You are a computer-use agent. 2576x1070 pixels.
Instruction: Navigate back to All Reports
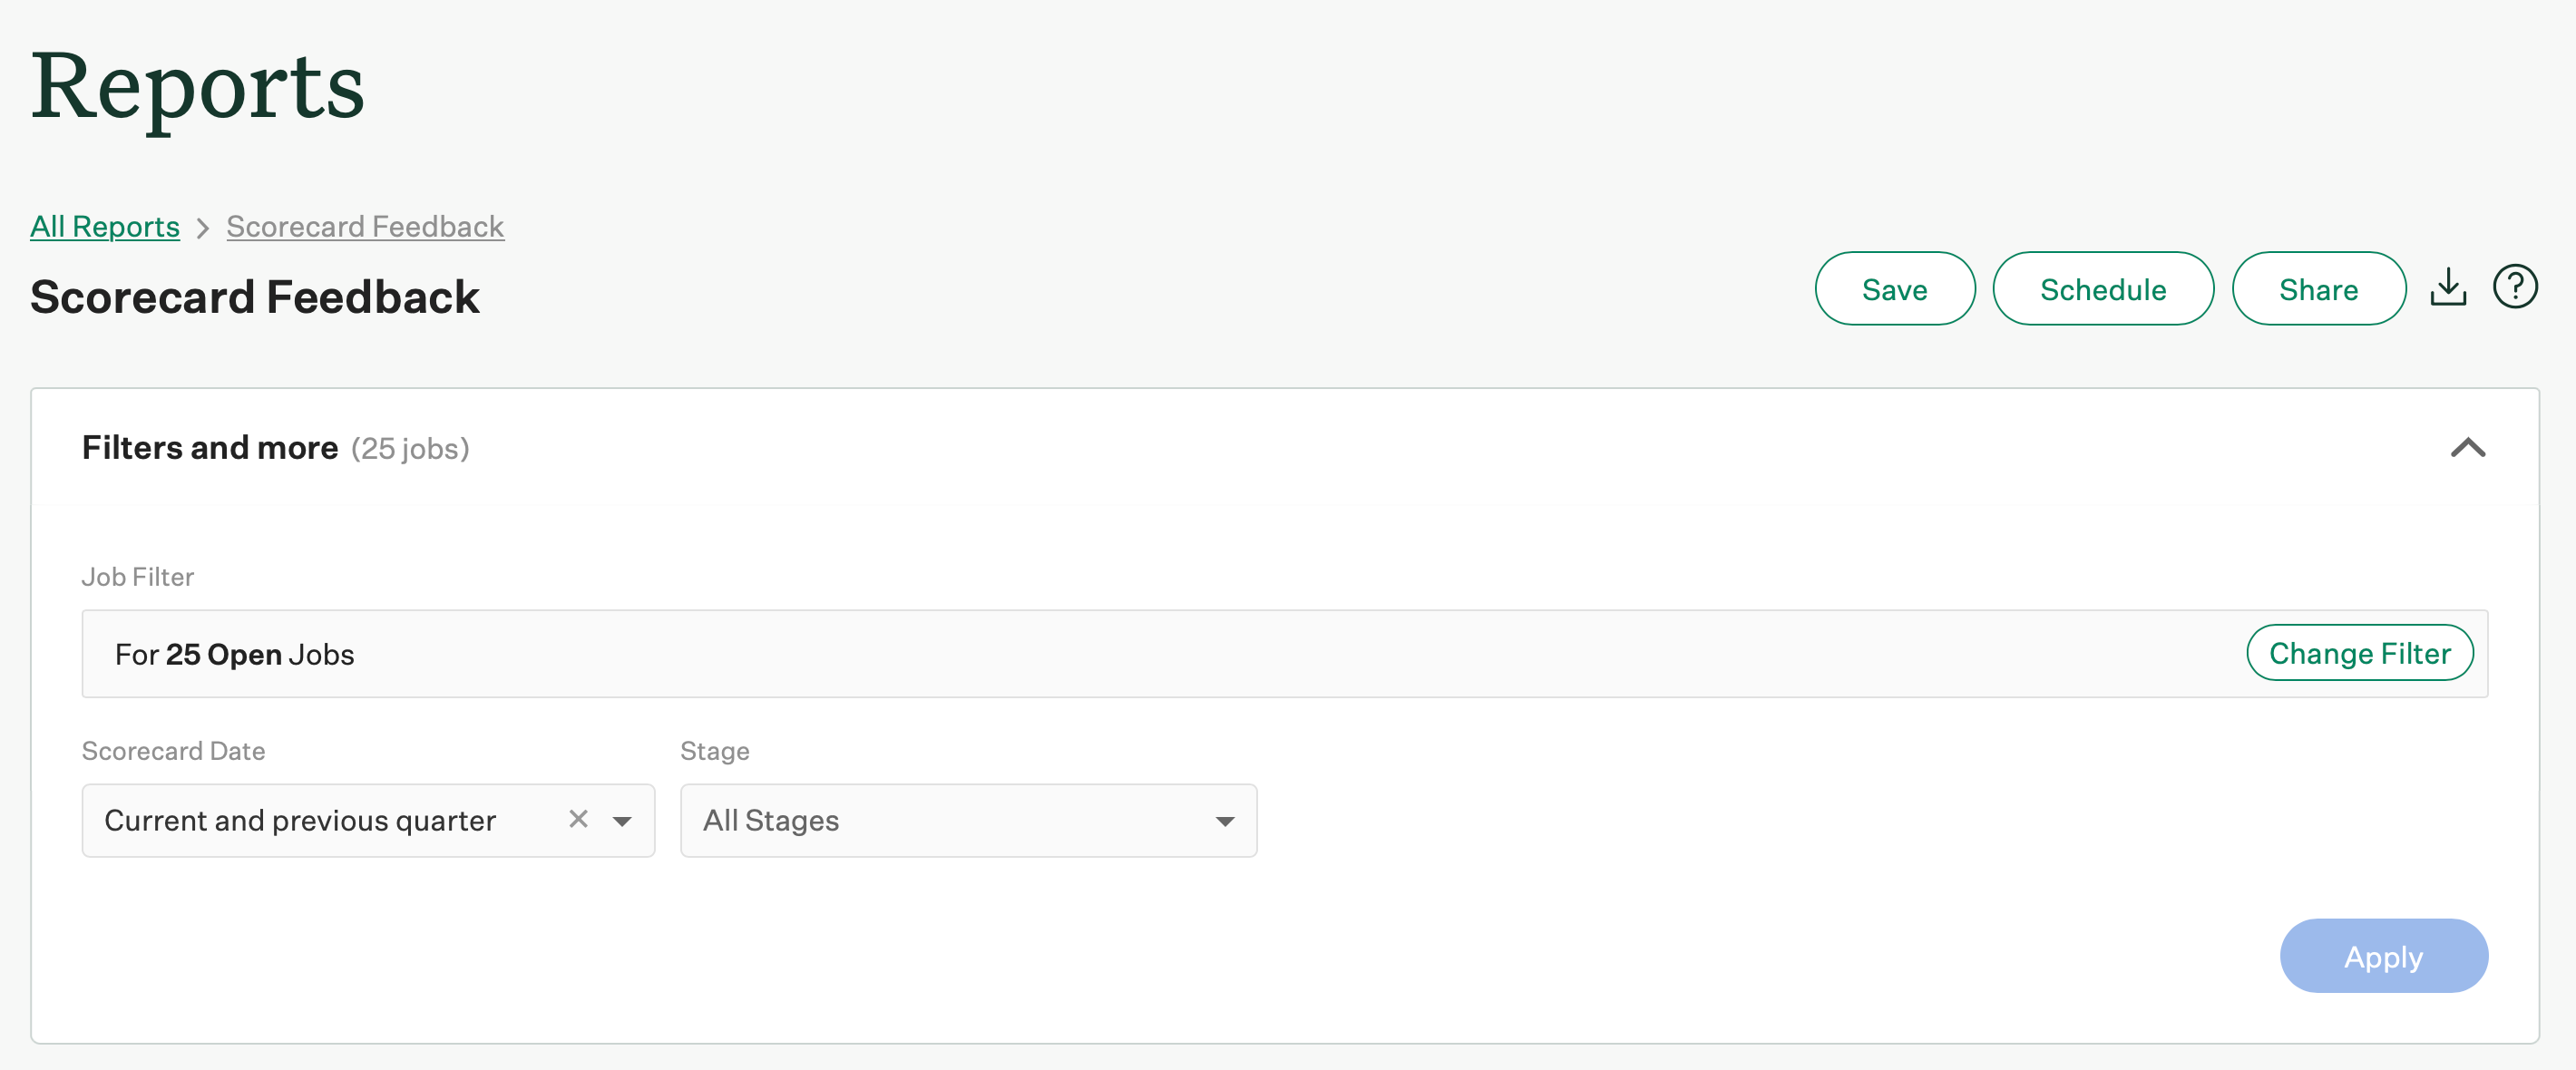[104, 226]
